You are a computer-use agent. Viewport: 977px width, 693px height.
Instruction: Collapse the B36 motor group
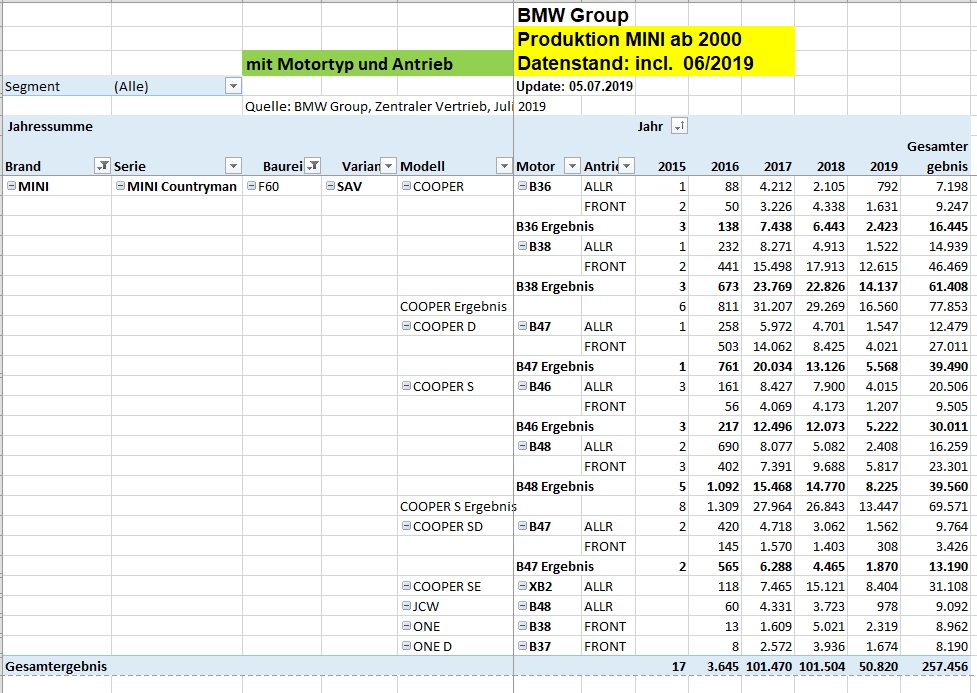522,186
